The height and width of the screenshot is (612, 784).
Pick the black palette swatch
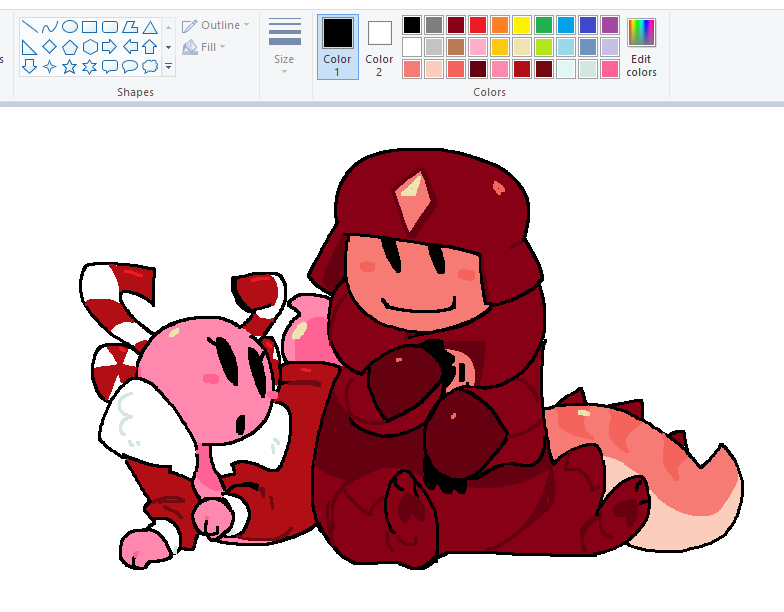click(x=412, y=25)
